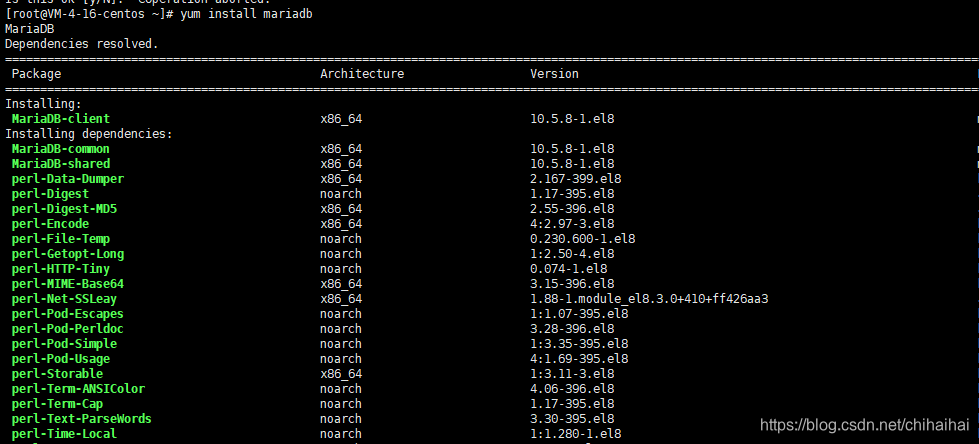
Task: Click the perl-Pod-Simple package name
Action: coord(64,343)
